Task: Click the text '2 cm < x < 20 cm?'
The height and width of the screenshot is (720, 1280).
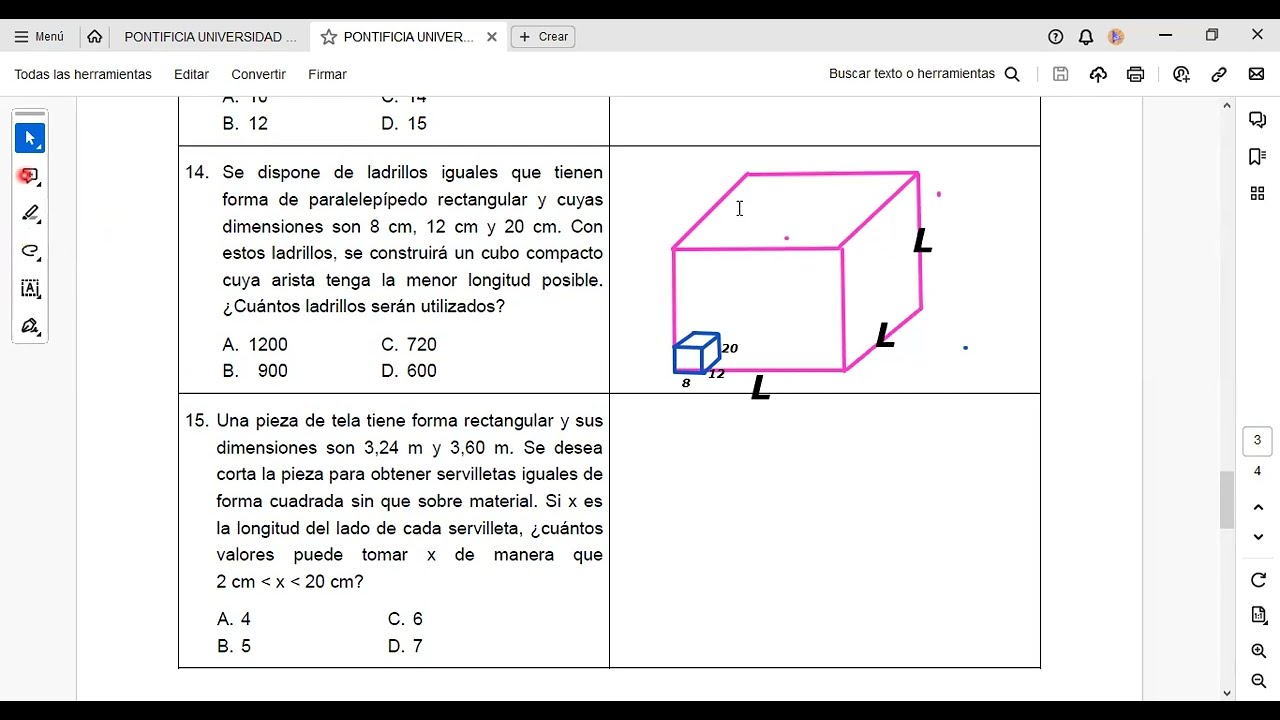Action: [x=290, y=582]
